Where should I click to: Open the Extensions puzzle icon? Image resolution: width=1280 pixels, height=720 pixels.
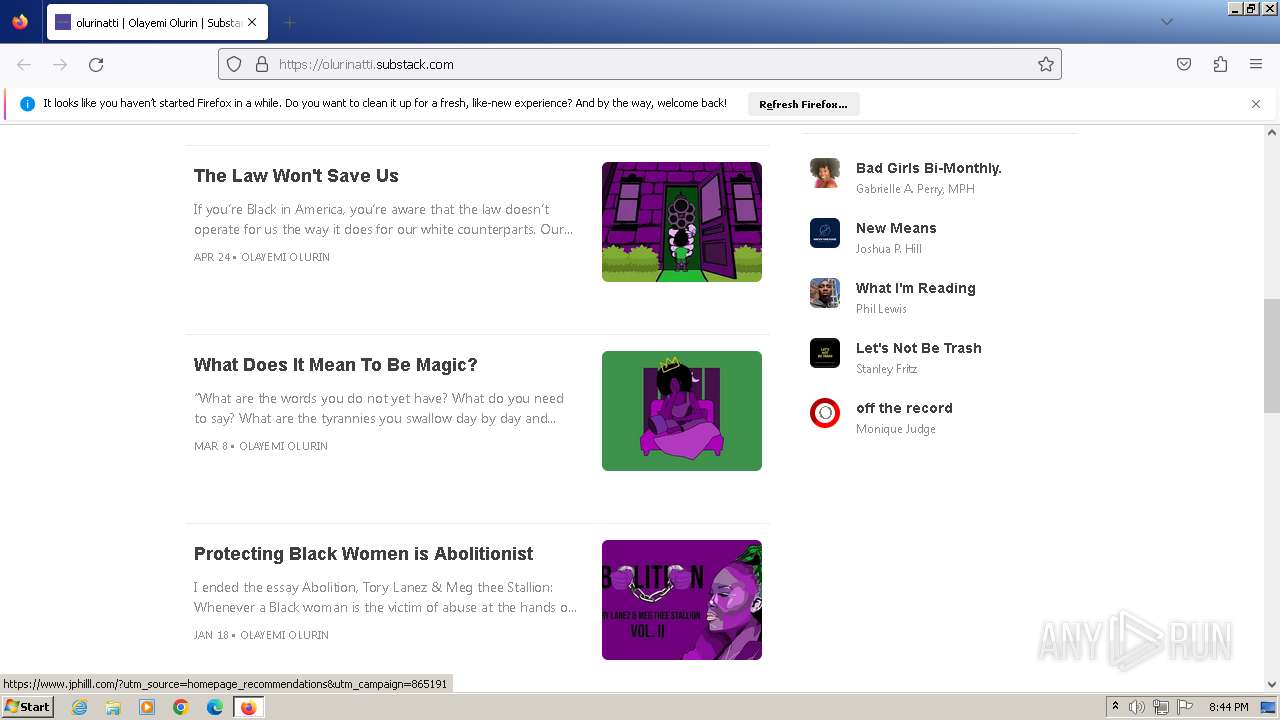[x=1220, y=64]
